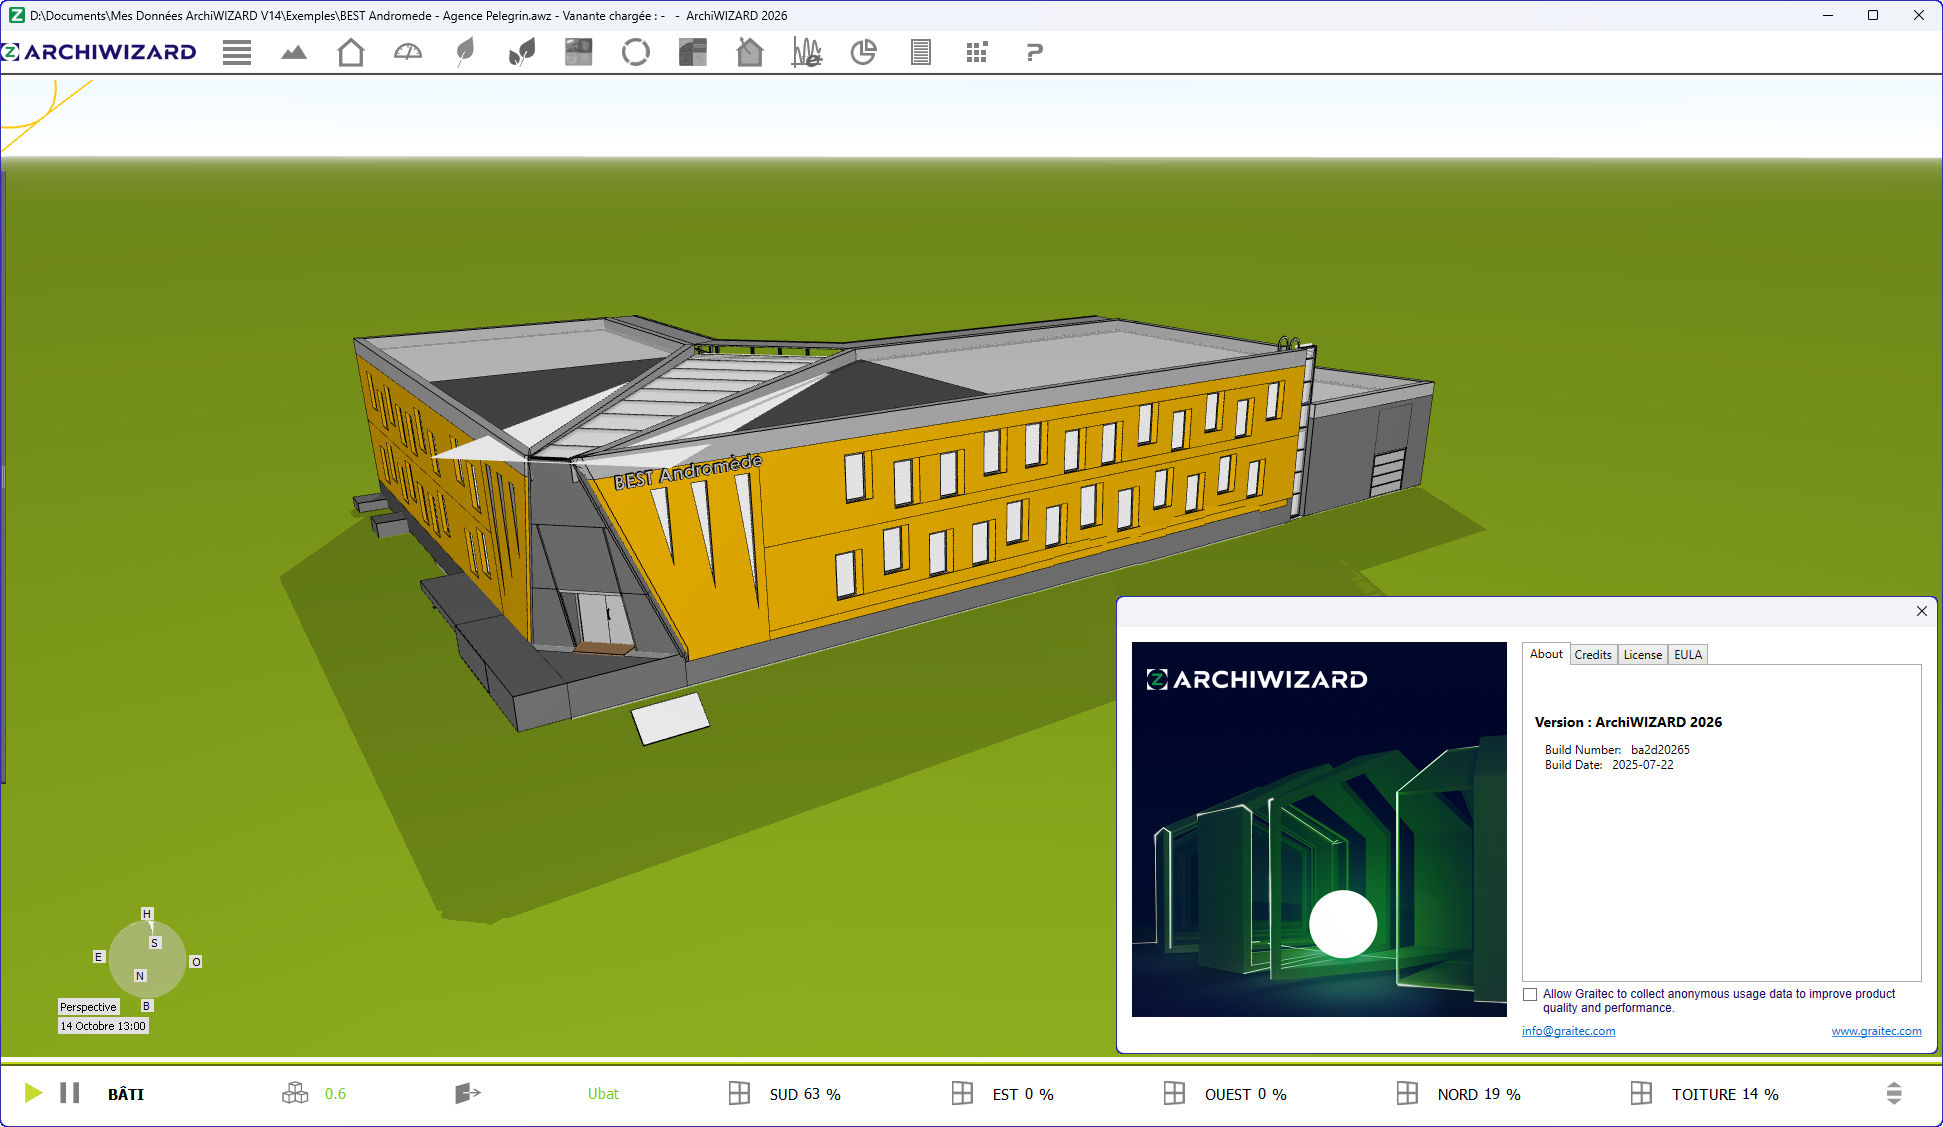Click the circular refresh ring icon
Screen dimensions: 1943x1127
636,52
